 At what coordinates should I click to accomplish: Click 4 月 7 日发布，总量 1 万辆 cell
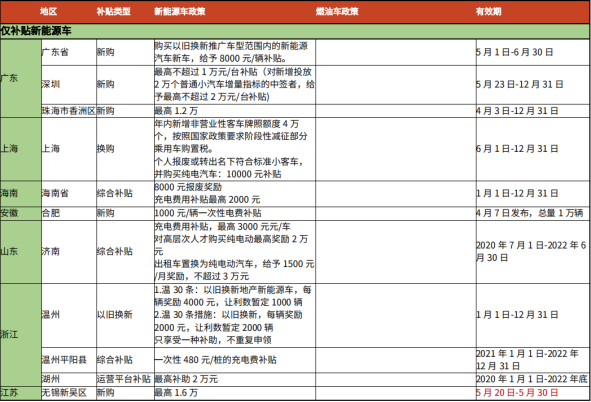[533, 213]
